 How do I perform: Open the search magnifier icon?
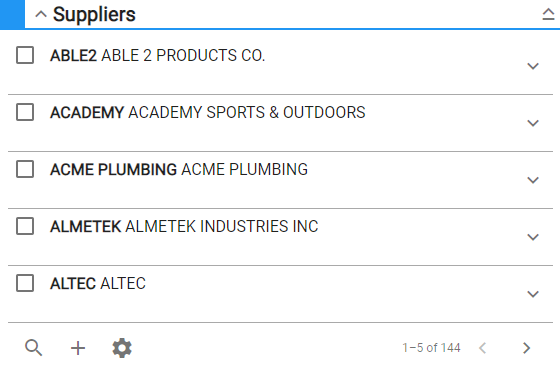click(34, 348)
